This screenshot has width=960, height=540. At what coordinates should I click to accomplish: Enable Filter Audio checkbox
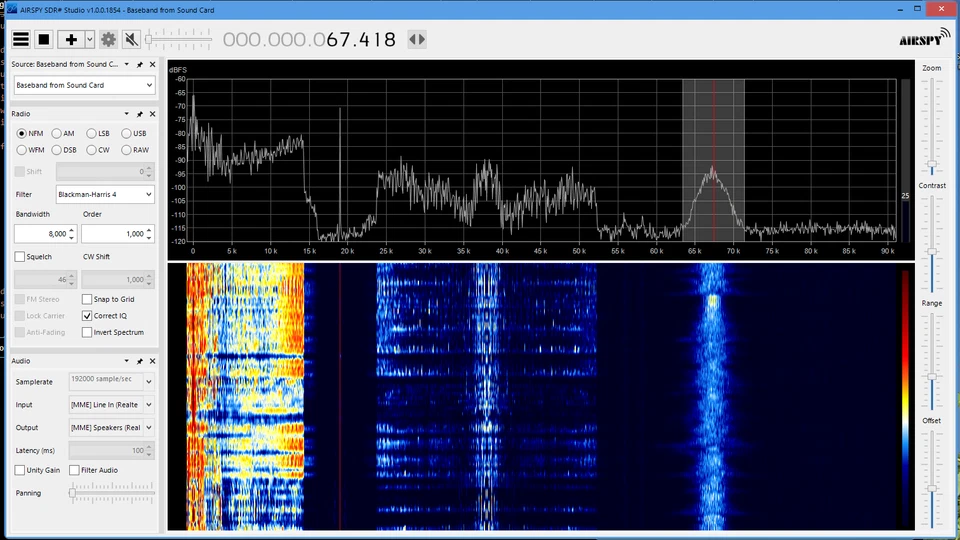(74, 470)
